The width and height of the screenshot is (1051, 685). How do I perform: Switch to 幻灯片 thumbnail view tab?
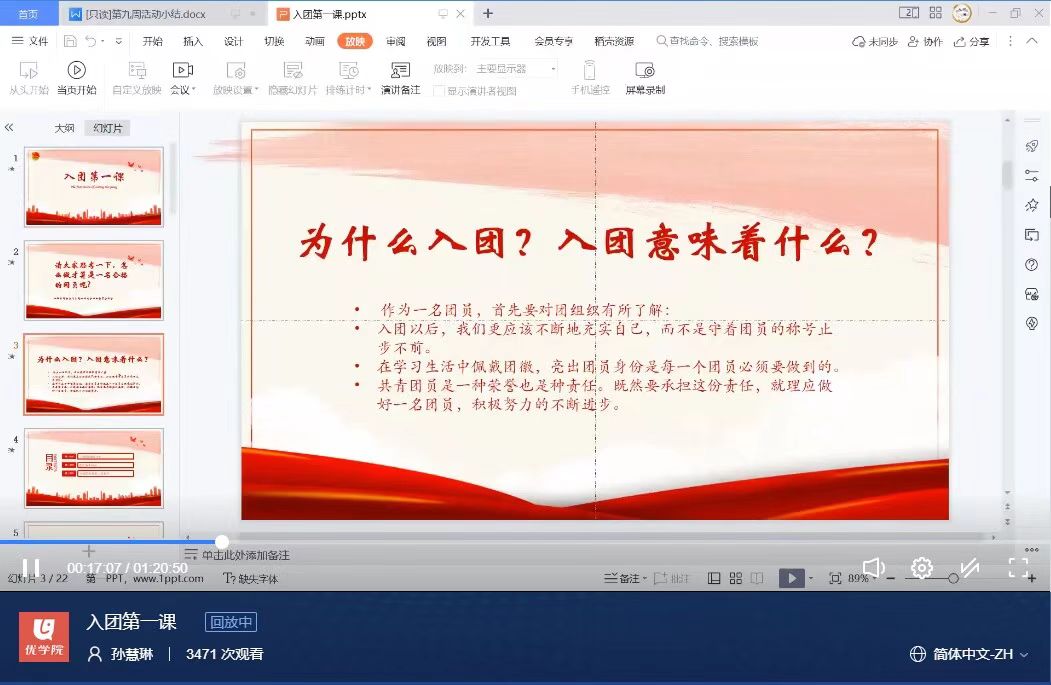[107, 128]
